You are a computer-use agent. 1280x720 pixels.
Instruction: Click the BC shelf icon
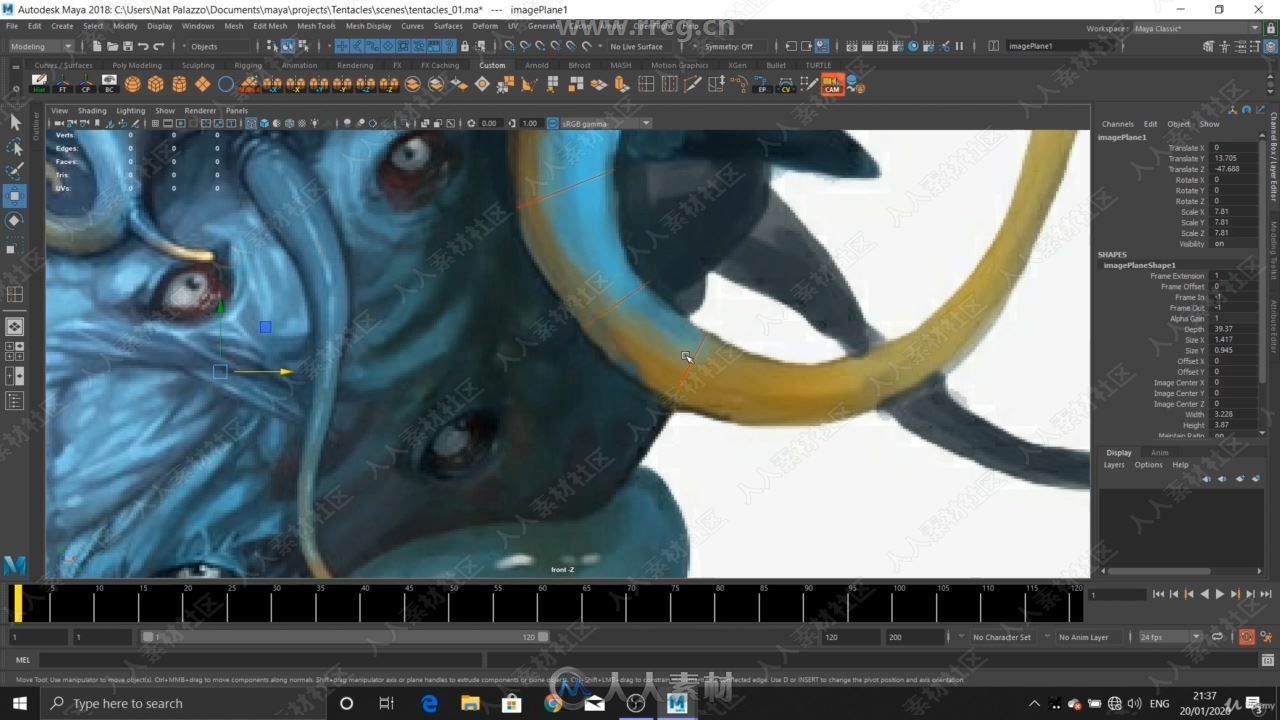pos(109,84)
